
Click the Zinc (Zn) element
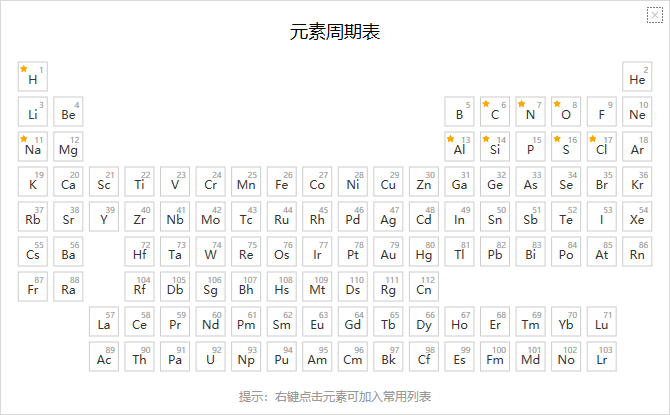[424, 182]
